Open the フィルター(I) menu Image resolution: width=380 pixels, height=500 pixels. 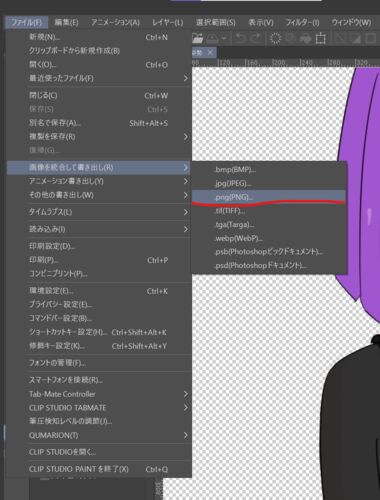point(302,22)
